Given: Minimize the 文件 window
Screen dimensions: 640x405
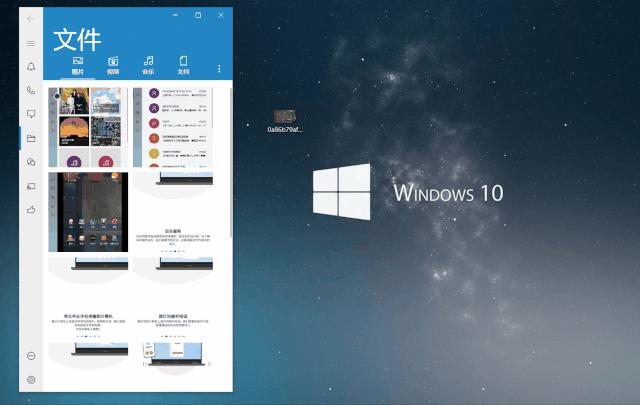Looking at the screenshot, I should [175, 15].
